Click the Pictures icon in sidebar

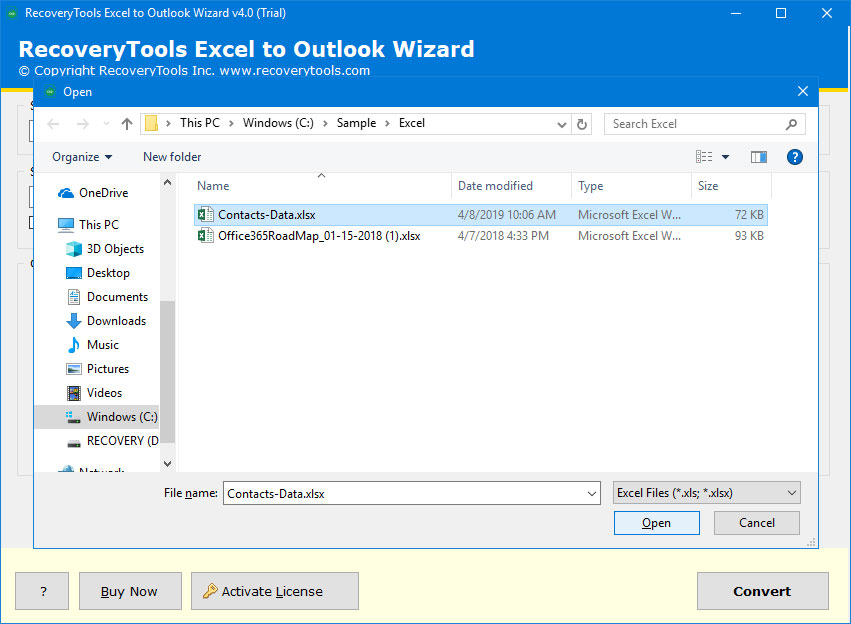point(74,369)
